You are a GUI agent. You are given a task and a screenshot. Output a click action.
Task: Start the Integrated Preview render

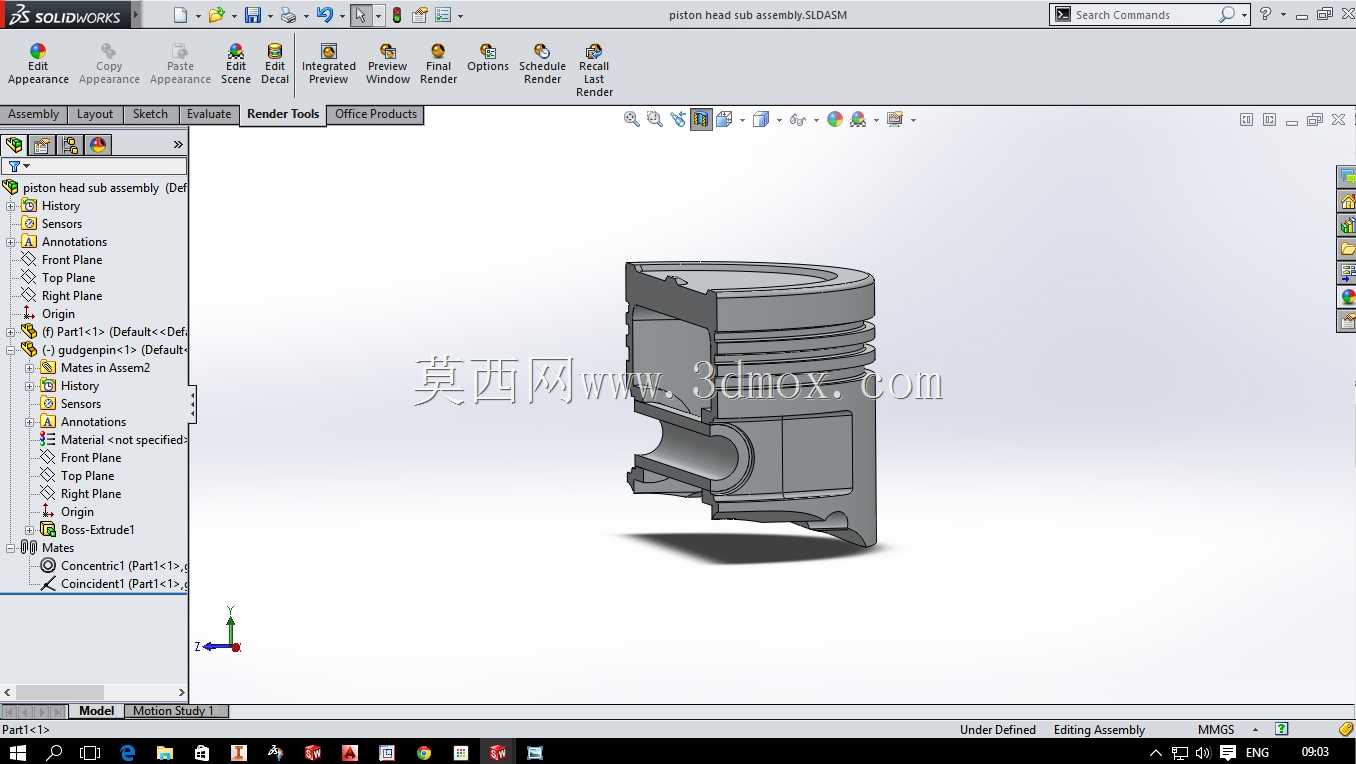(x=328, y=64)
